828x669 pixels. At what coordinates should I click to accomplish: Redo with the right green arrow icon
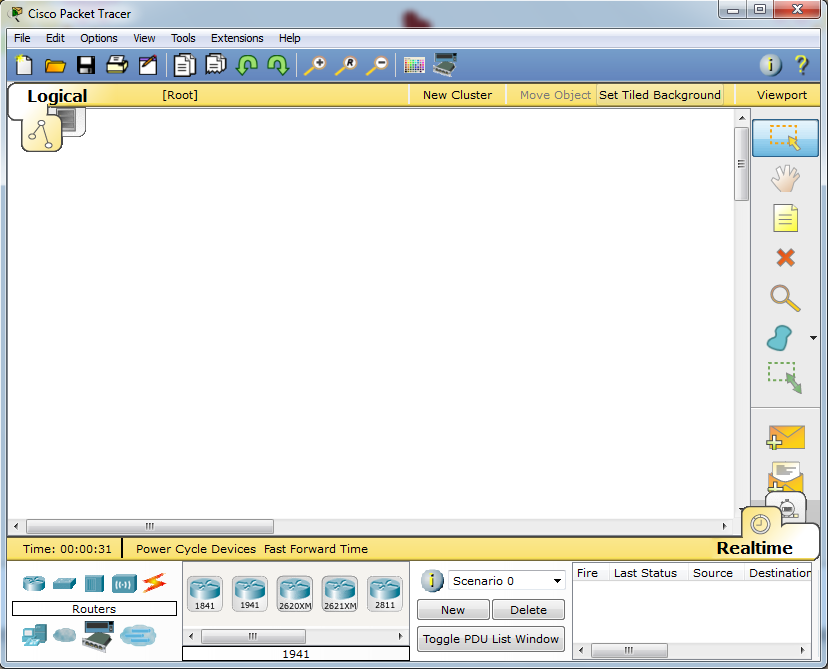coord(278,65)
